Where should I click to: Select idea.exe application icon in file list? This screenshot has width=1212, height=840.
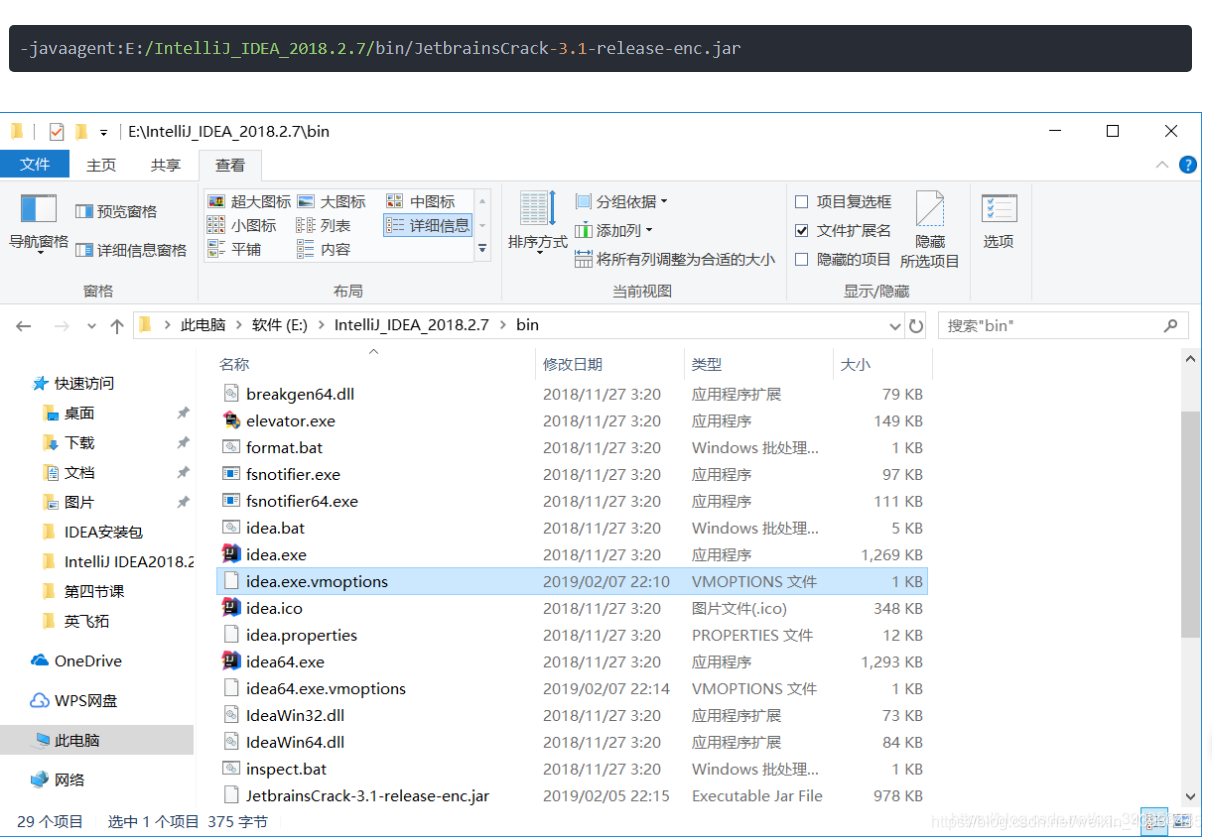tap(231, 554)
